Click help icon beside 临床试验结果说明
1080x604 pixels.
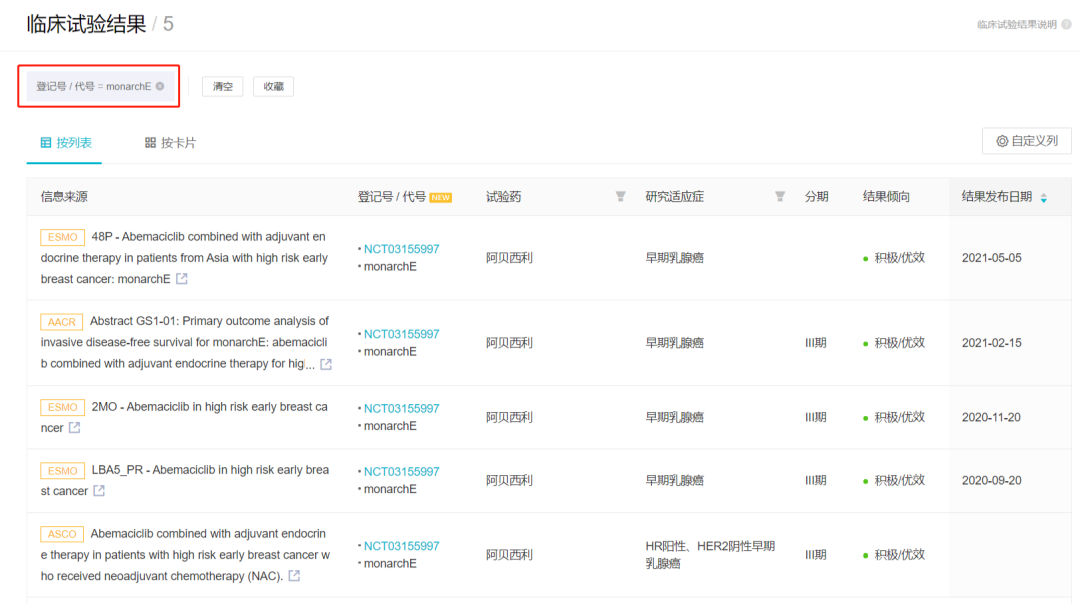pyautogui.click(x=1066, y=24)
